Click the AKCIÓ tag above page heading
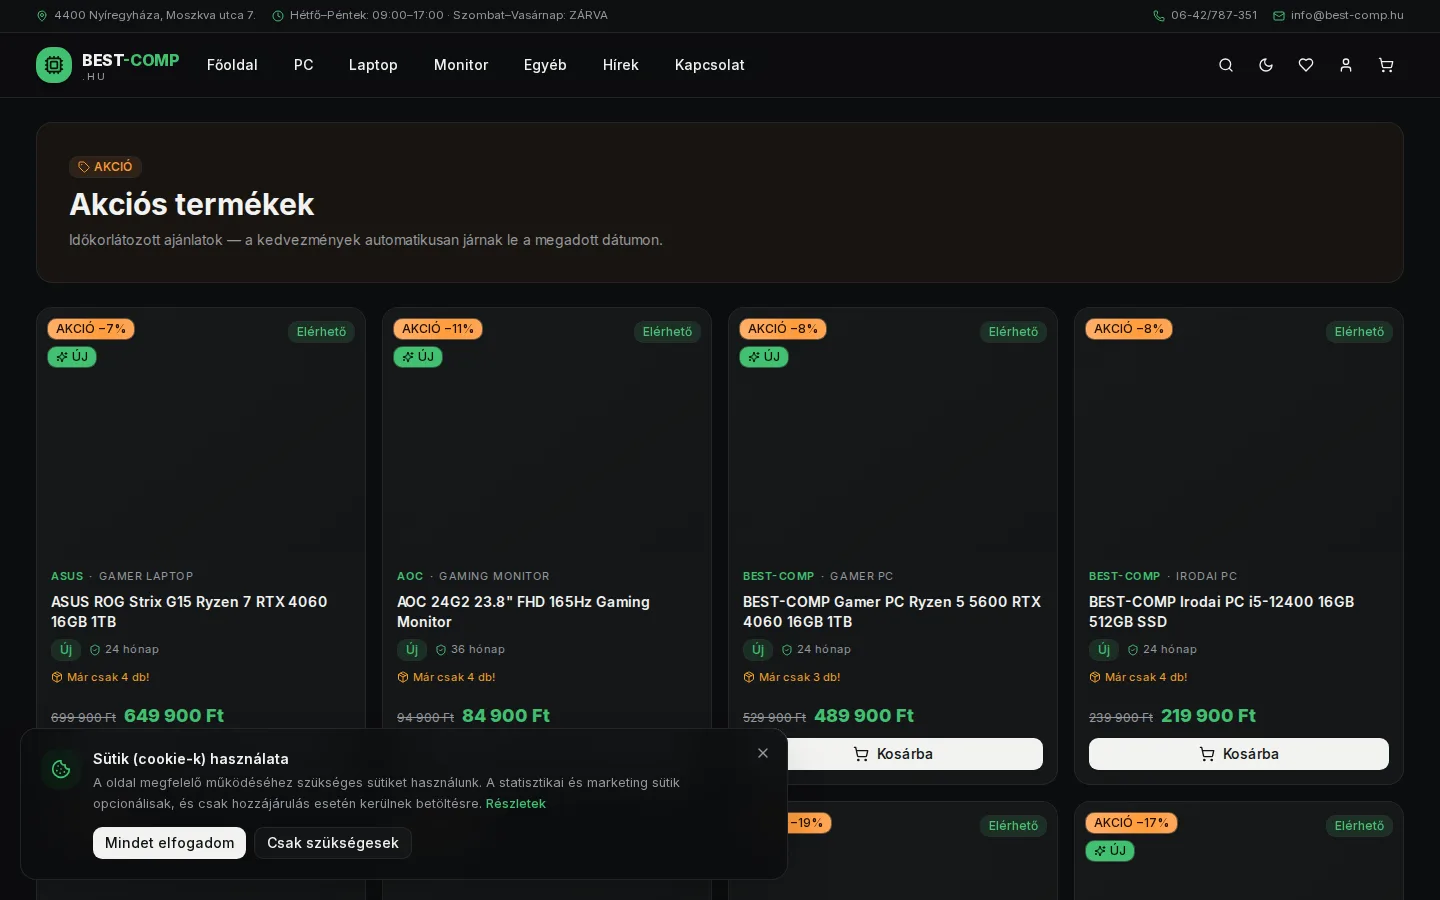1440x900 pixels. pos(105,167)
